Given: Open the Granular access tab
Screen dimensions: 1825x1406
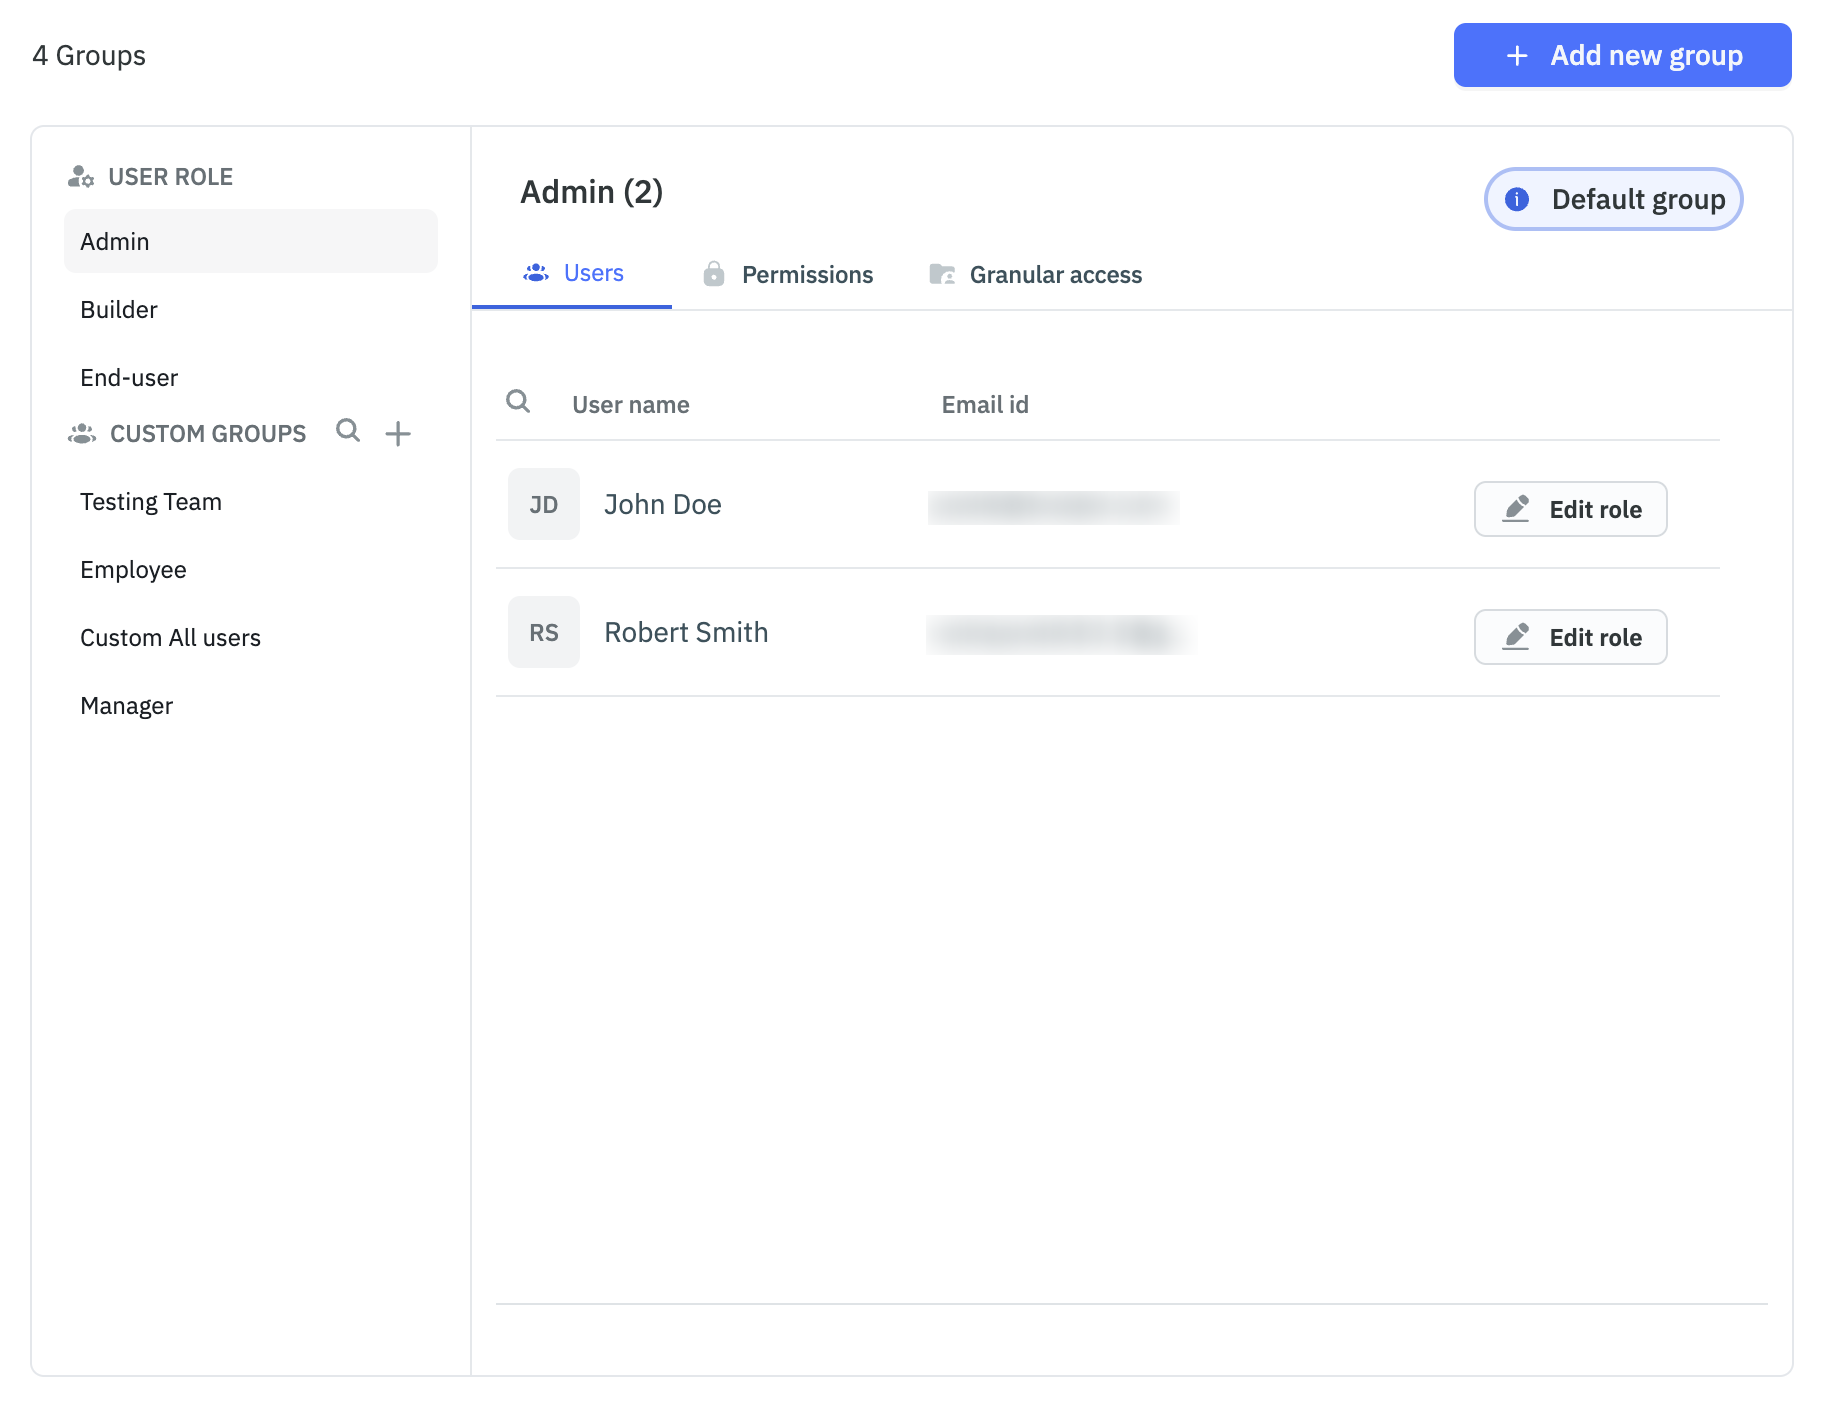Looking at the screenshot, I should [1055, 274].
